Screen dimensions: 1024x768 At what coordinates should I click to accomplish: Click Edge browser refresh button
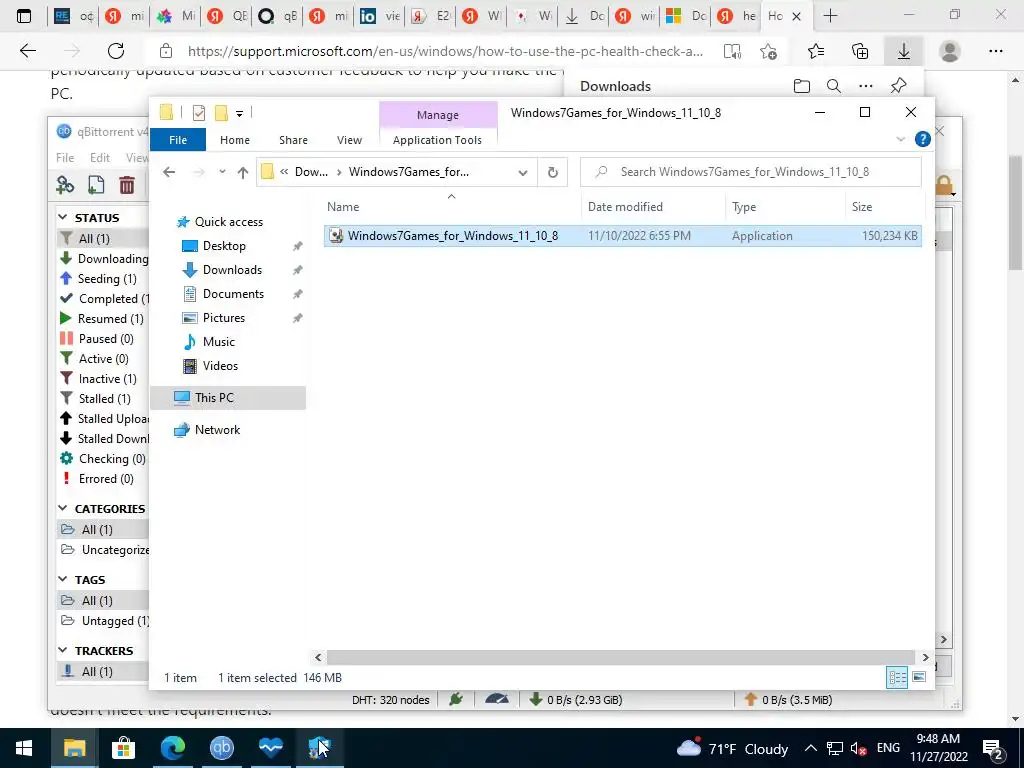[x=116, y=51]
